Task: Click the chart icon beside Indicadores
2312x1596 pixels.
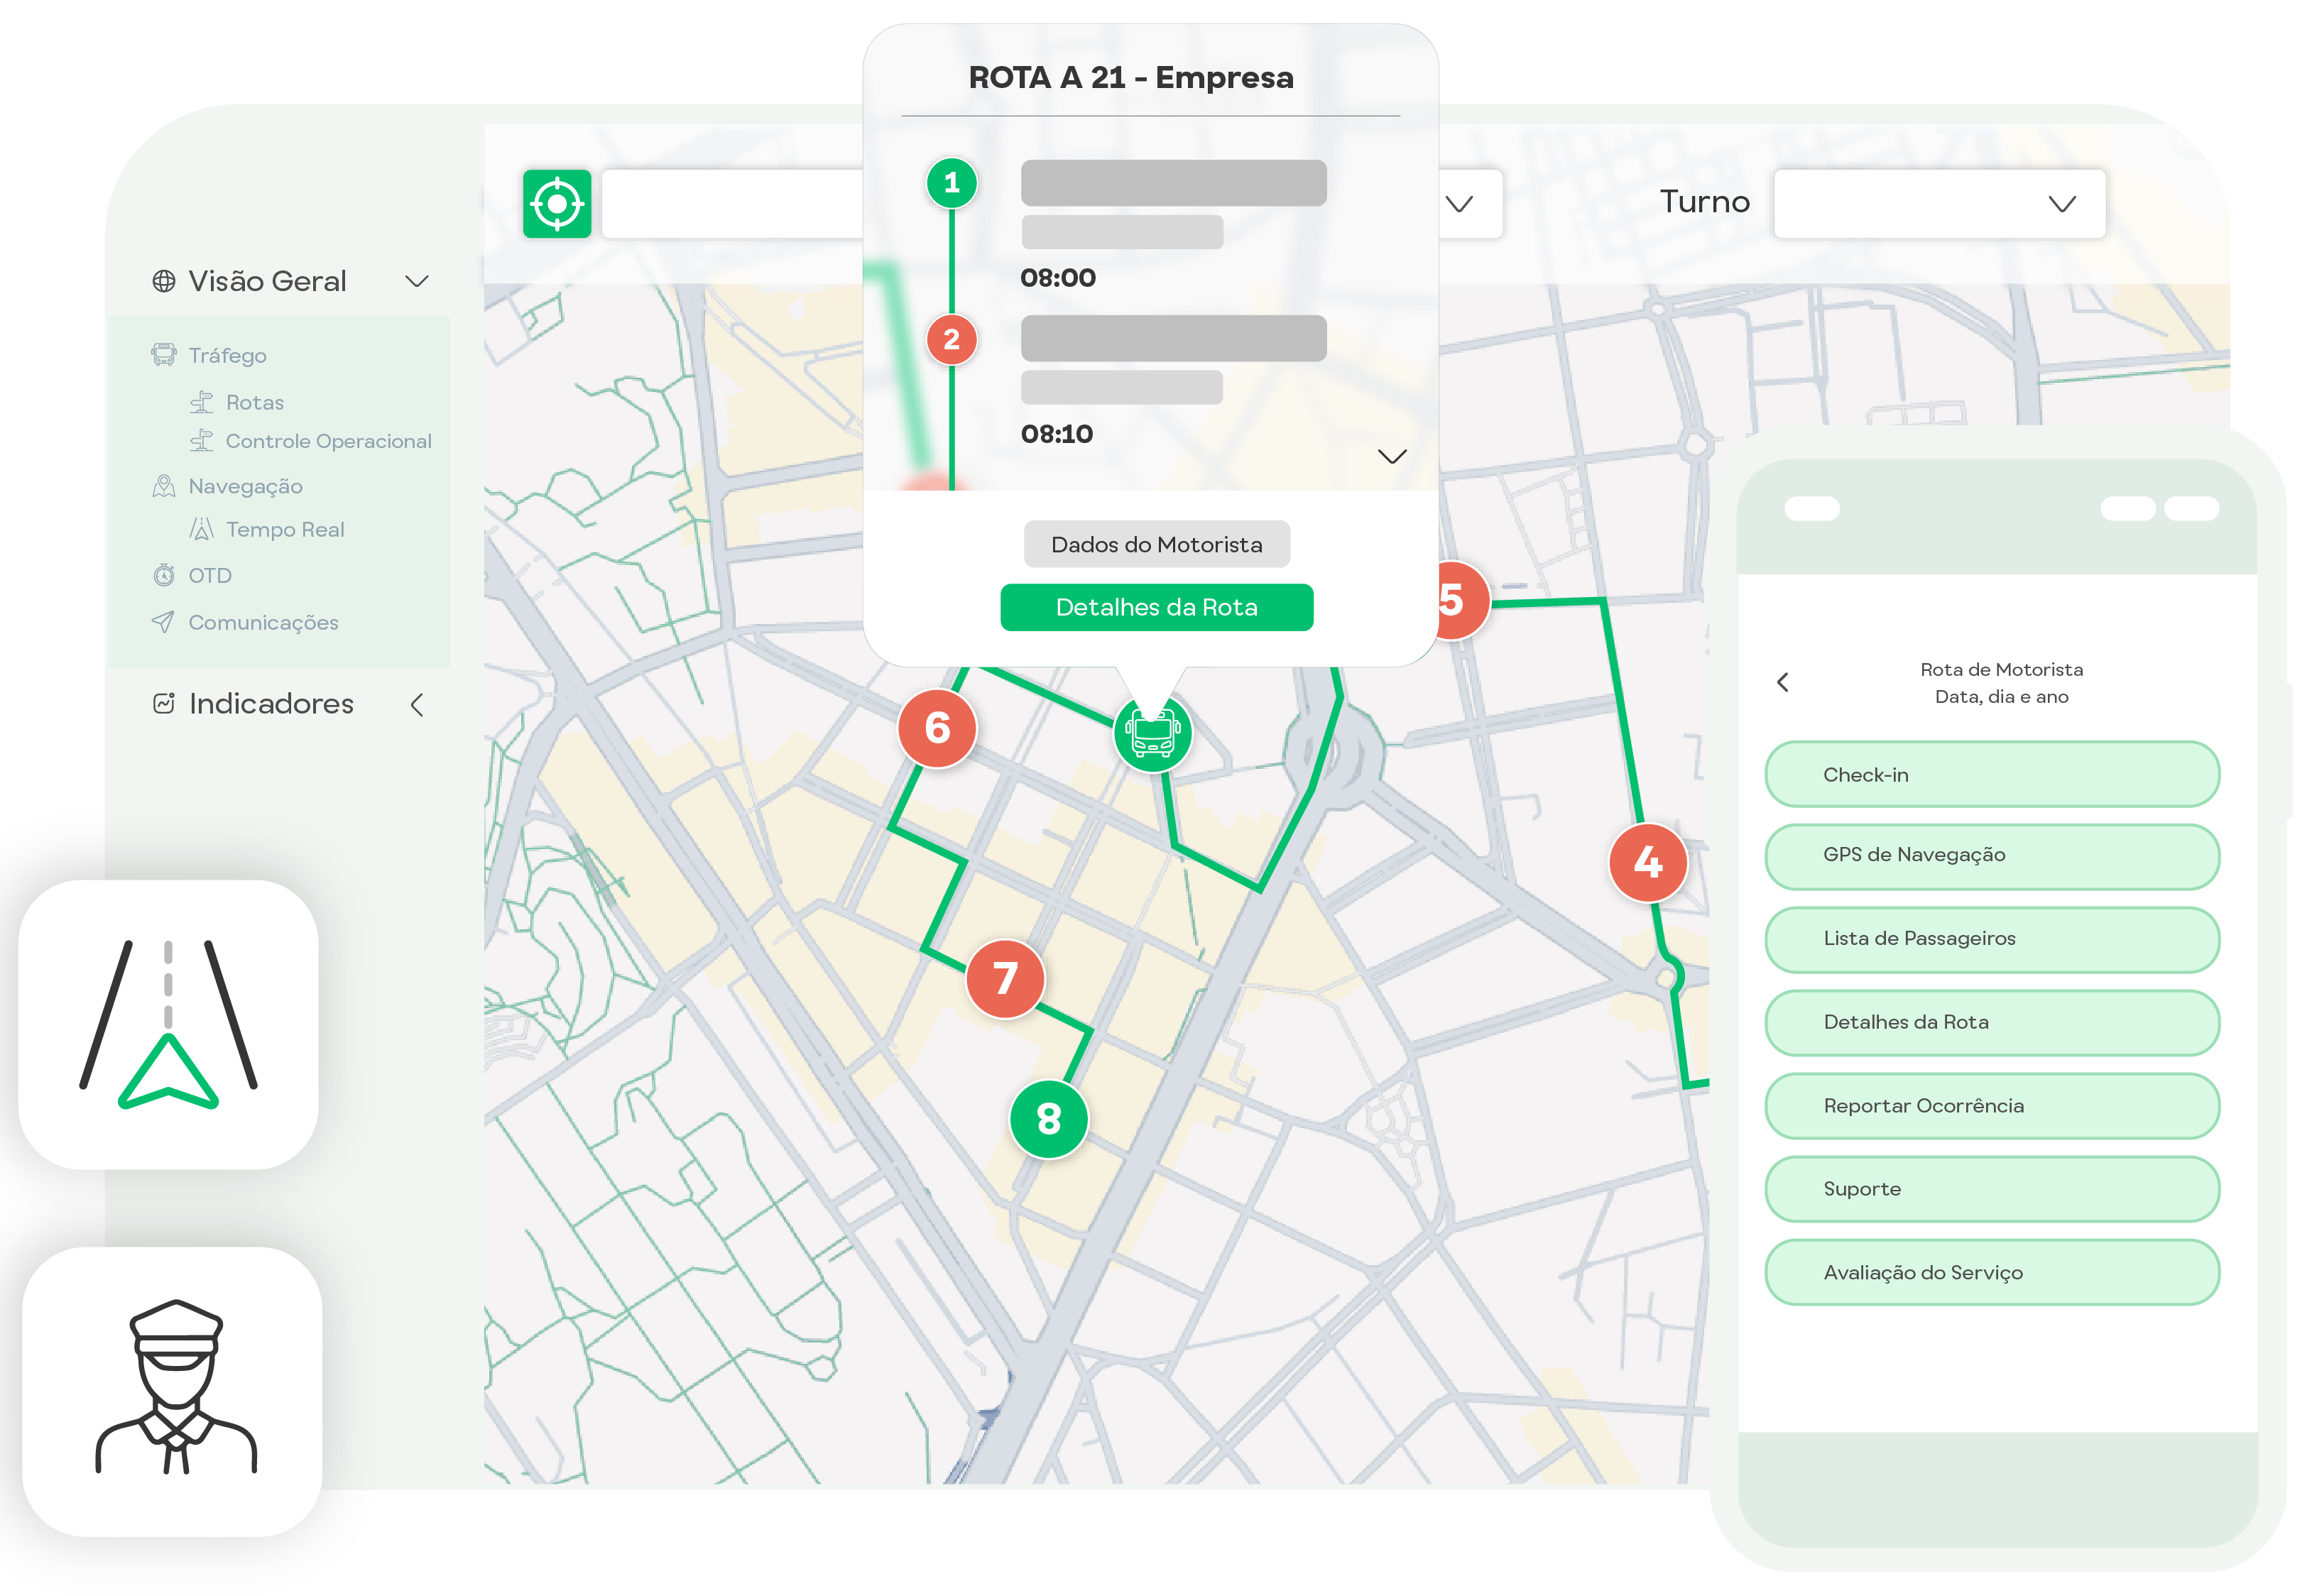Action: (x=164, y=703)
